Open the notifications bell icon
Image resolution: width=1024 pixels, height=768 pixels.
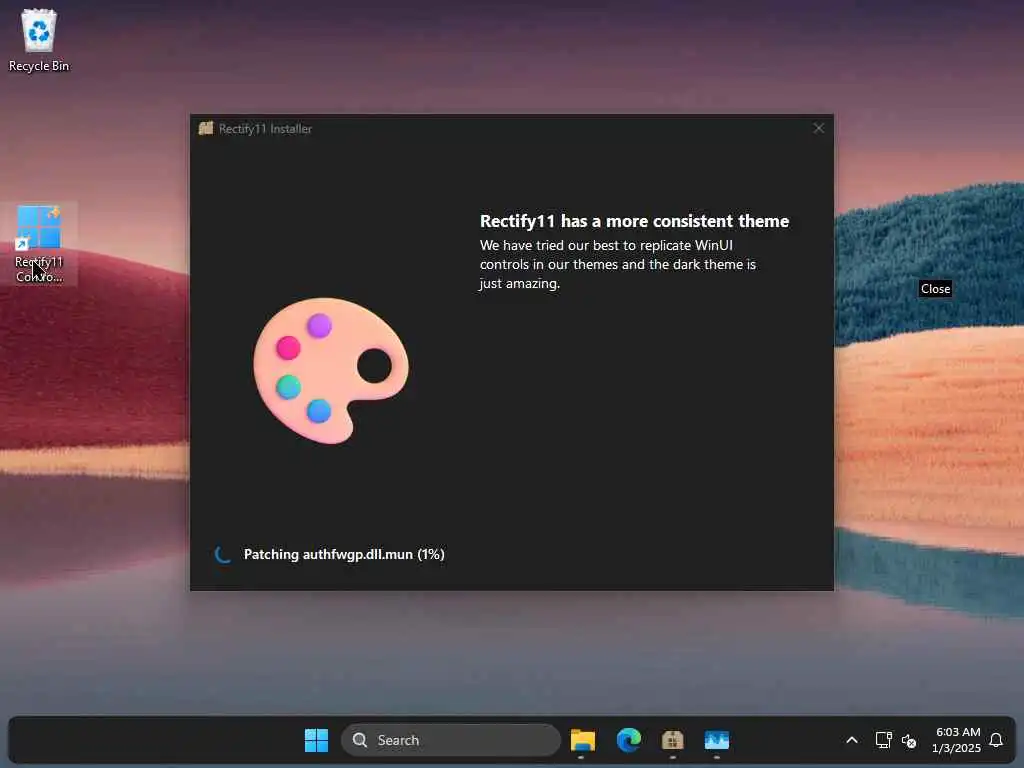pyautogui.click(x=996, y=740)
